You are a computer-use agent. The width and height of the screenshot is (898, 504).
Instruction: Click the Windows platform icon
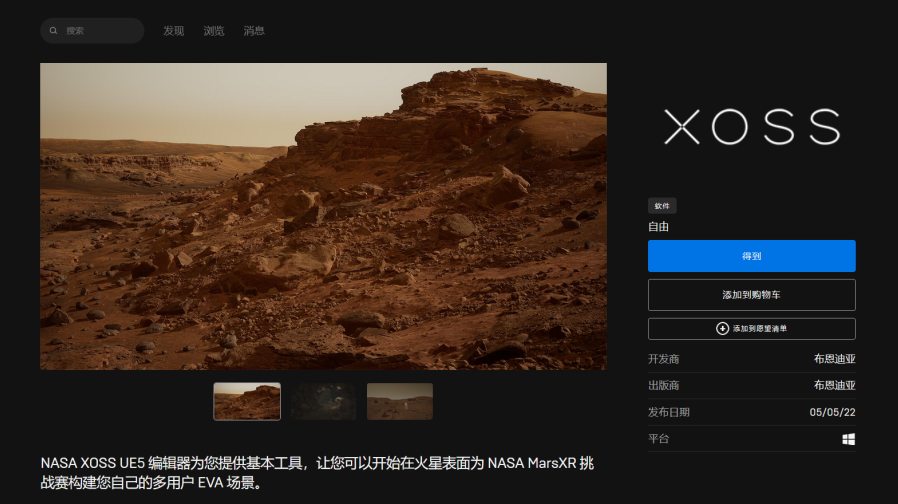point(849,439)
